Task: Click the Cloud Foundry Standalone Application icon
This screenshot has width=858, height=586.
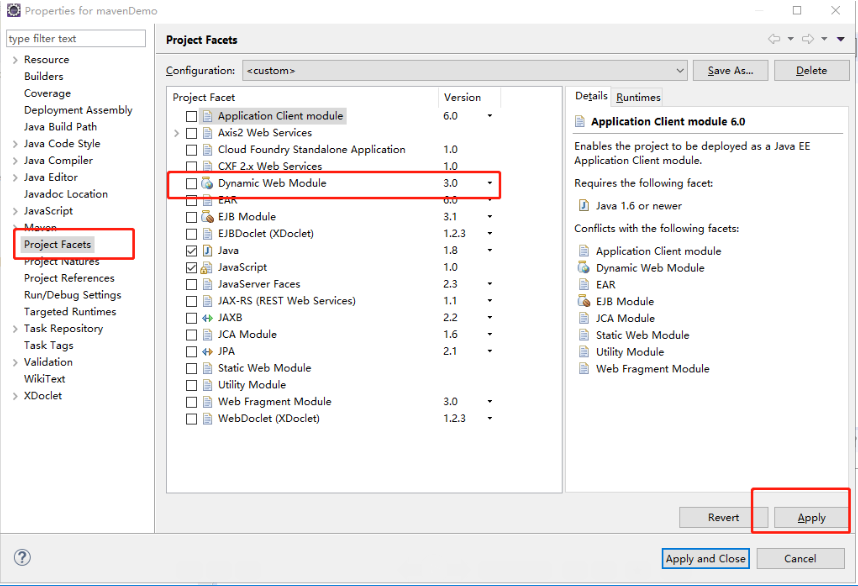Action: coord(207,150)
